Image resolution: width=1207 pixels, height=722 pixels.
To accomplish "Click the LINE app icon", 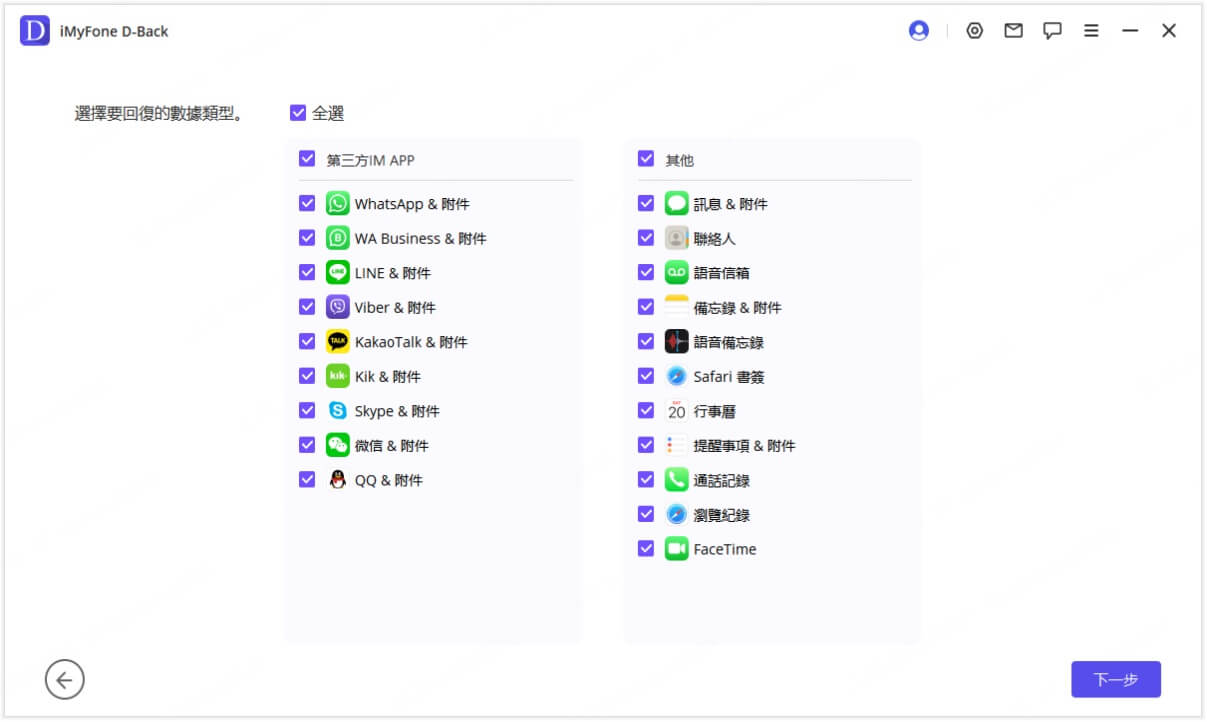I will (338, 273).
